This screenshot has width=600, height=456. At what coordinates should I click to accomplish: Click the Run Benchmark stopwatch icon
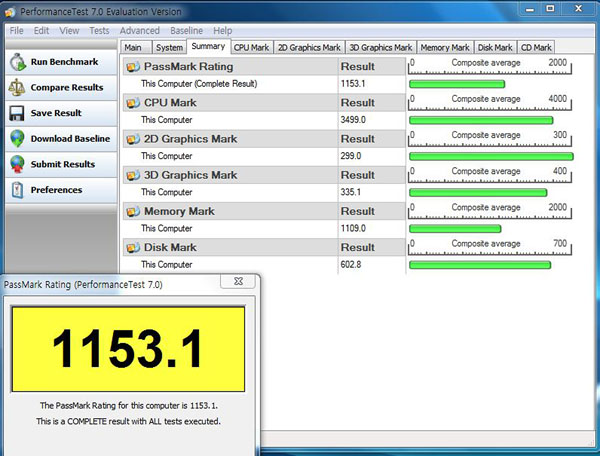(18, 62)
